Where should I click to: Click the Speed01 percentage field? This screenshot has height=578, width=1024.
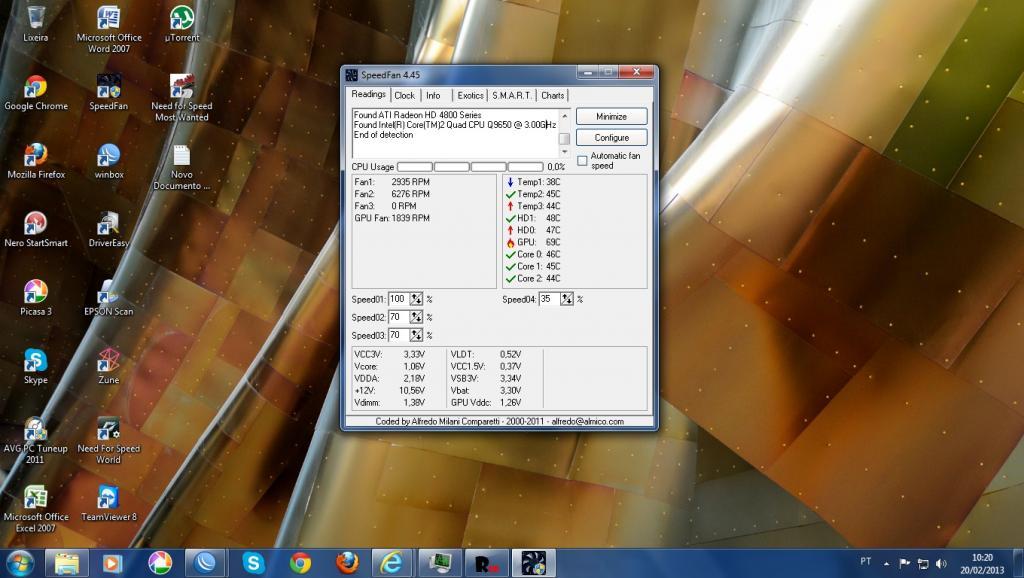click(398, 299)
